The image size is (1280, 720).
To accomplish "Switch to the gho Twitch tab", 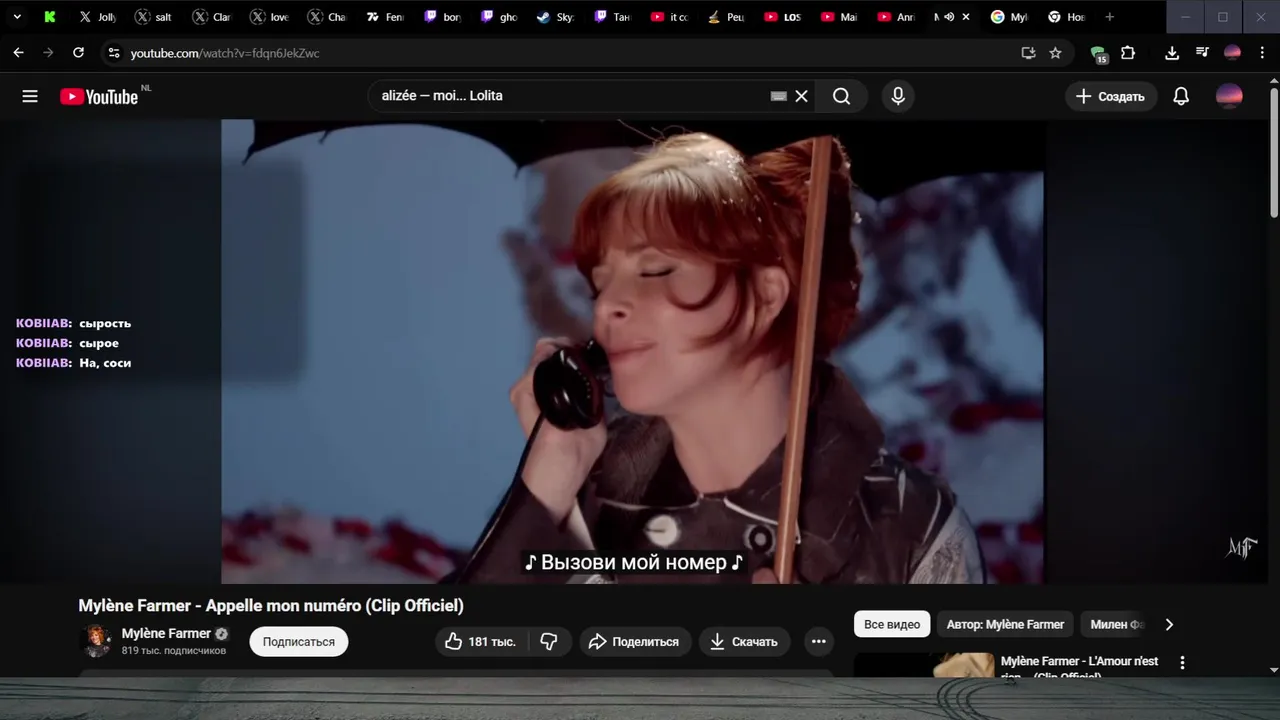I will click(499, 17).
